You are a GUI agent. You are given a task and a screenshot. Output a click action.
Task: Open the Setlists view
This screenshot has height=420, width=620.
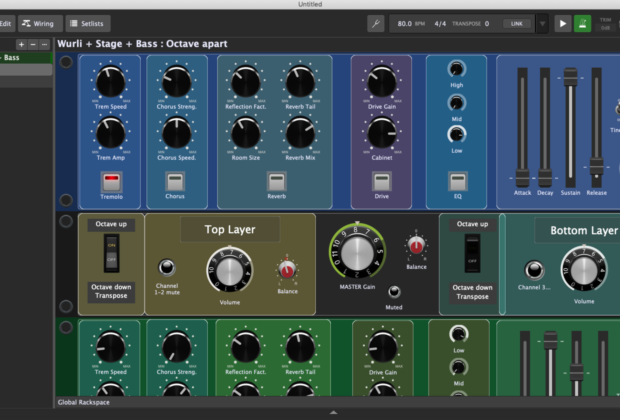[88, 24]
